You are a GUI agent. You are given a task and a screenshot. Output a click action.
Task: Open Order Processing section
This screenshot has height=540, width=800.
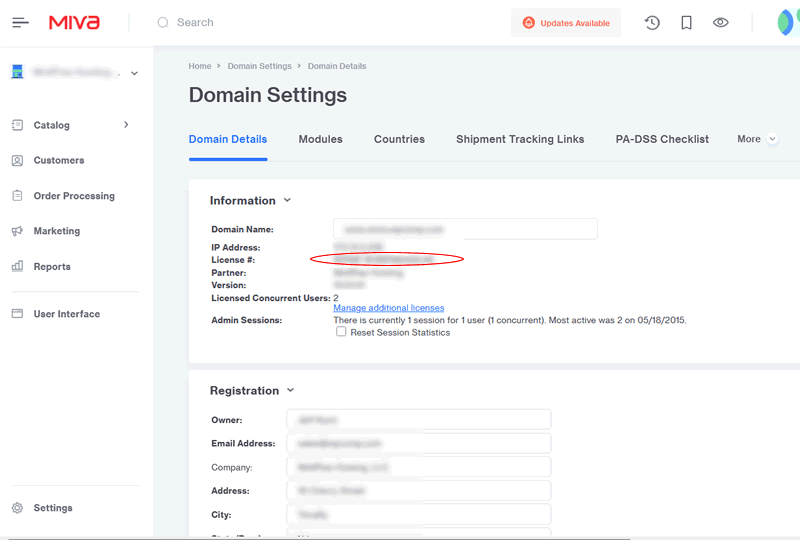74,196
